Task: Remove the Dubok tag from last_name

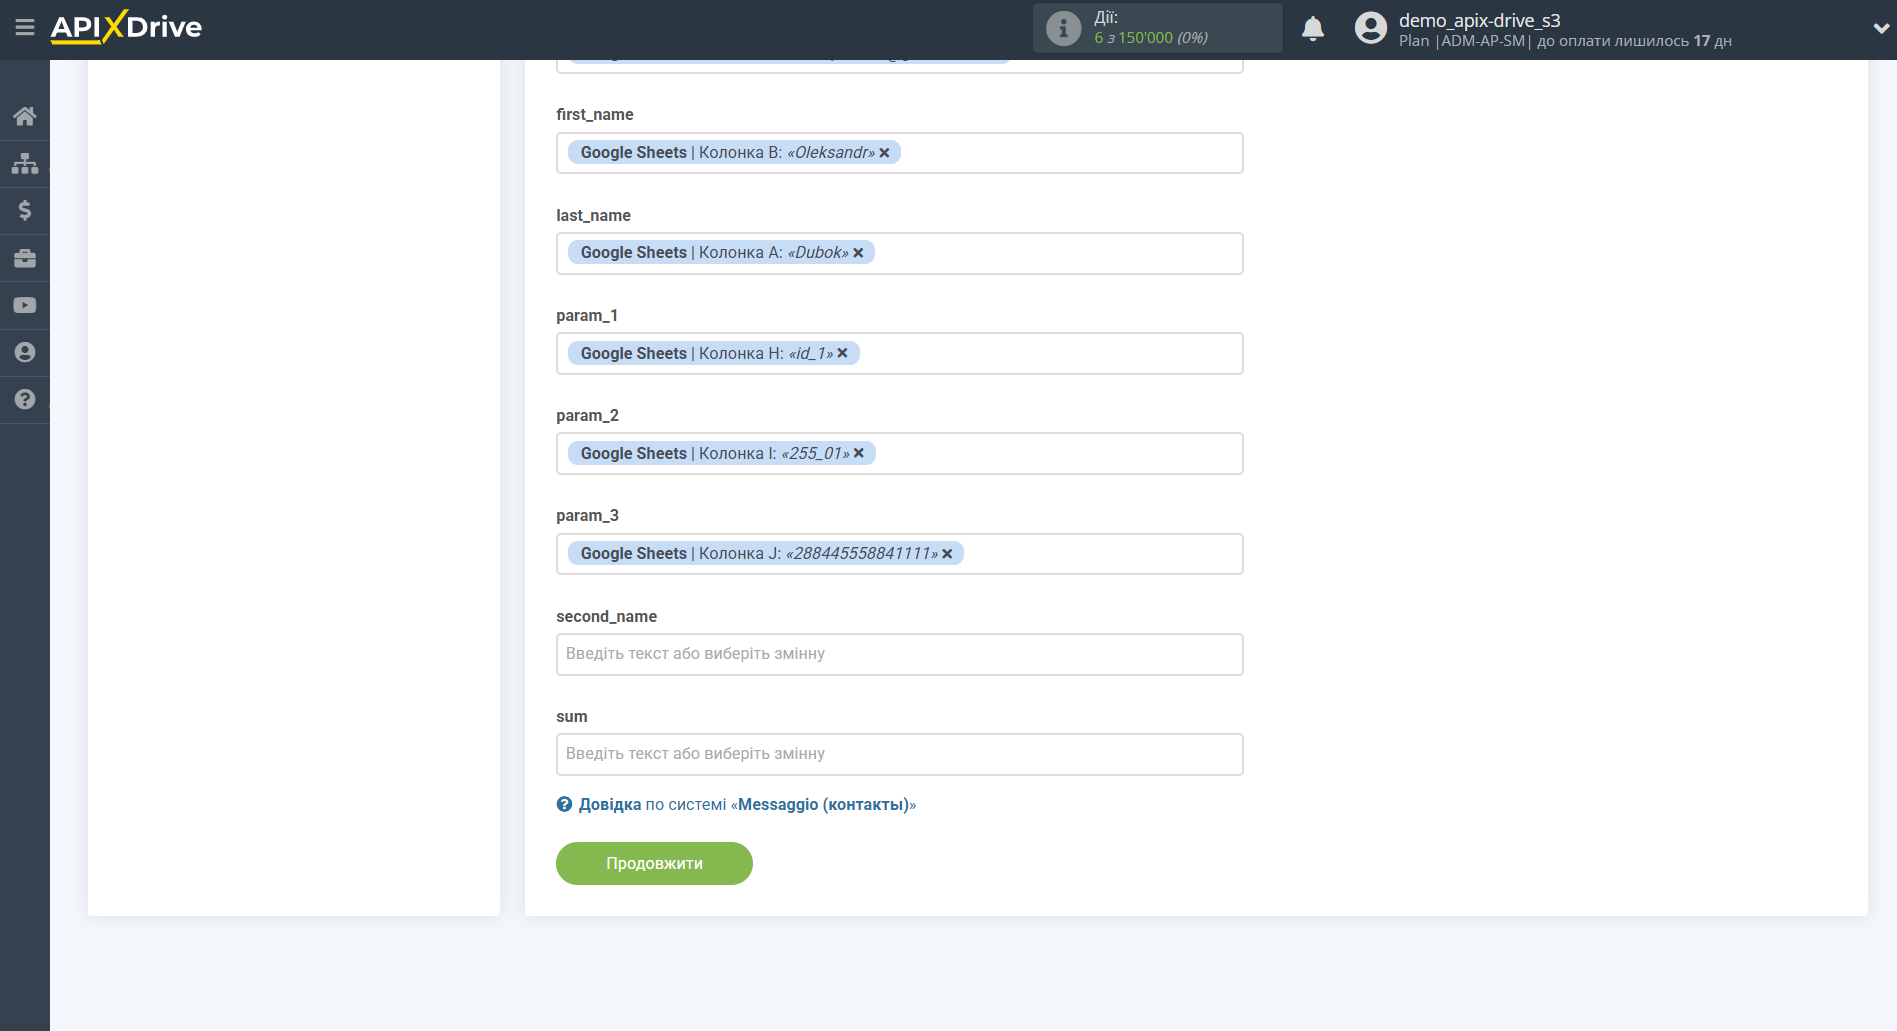Action: tap(858, 253)
